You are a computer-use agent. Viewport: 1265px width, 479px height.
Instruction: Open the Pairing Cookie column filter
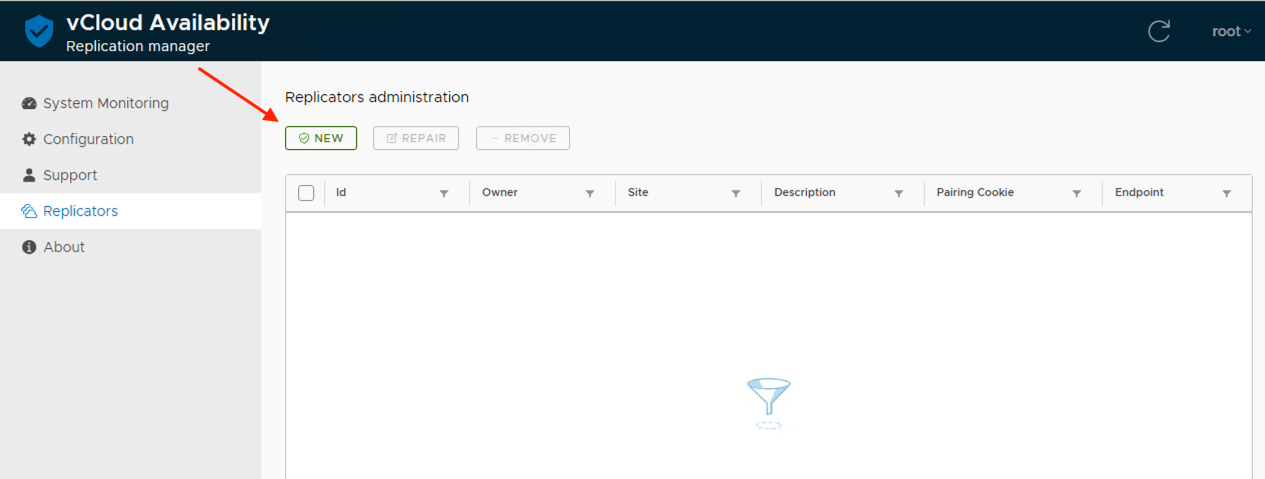[x=1077, y=194]
